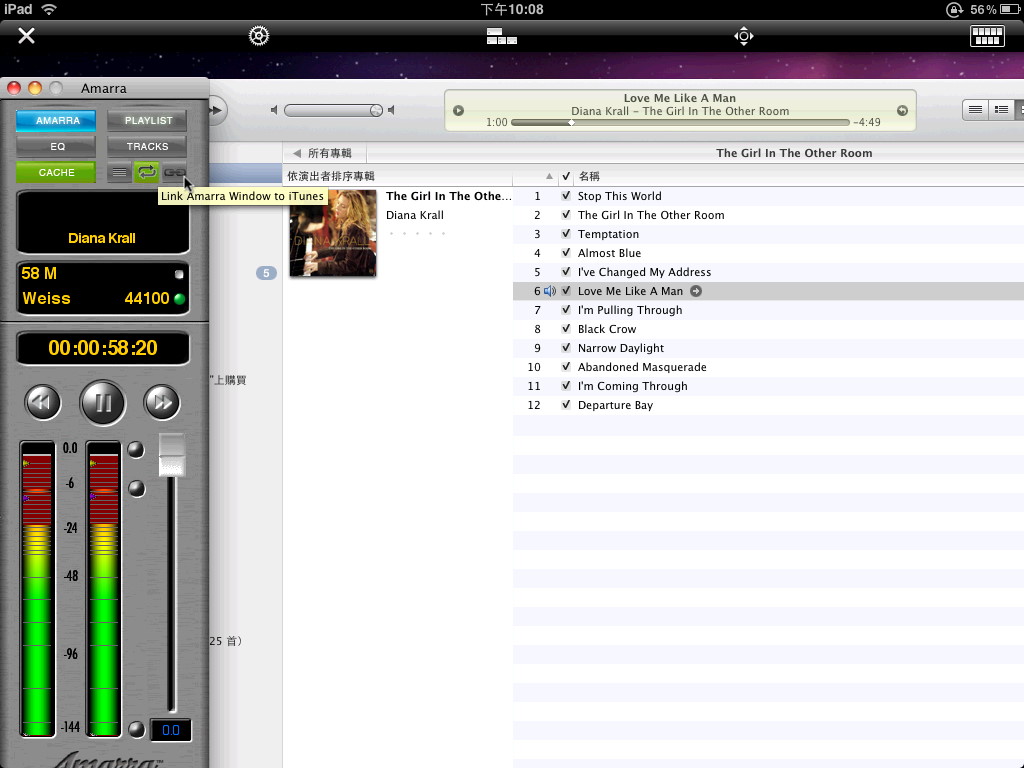
Task: Toggle the CACHE button
Action: (x=57, y=172)
